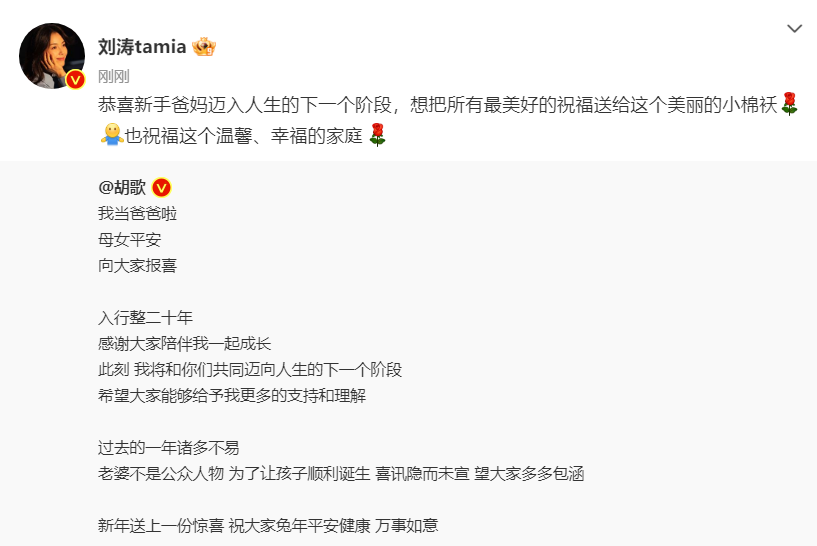Click the line 感谢大家陪伴我一起成长
The width and height of the screenshot is (817, 546).
[x=184, y=344]
